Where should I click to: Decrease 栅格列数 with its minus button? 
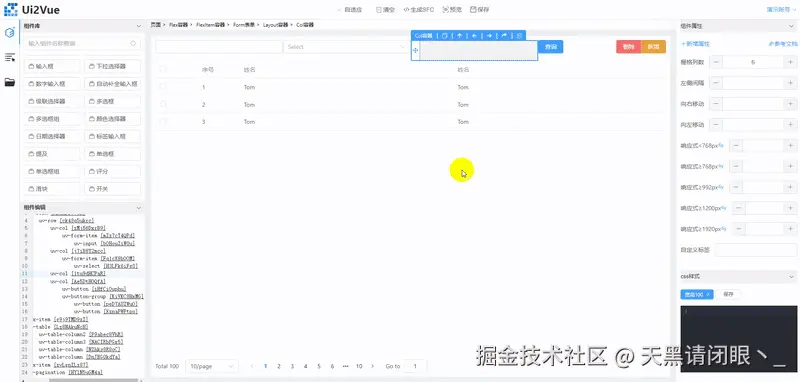point(716,62)
